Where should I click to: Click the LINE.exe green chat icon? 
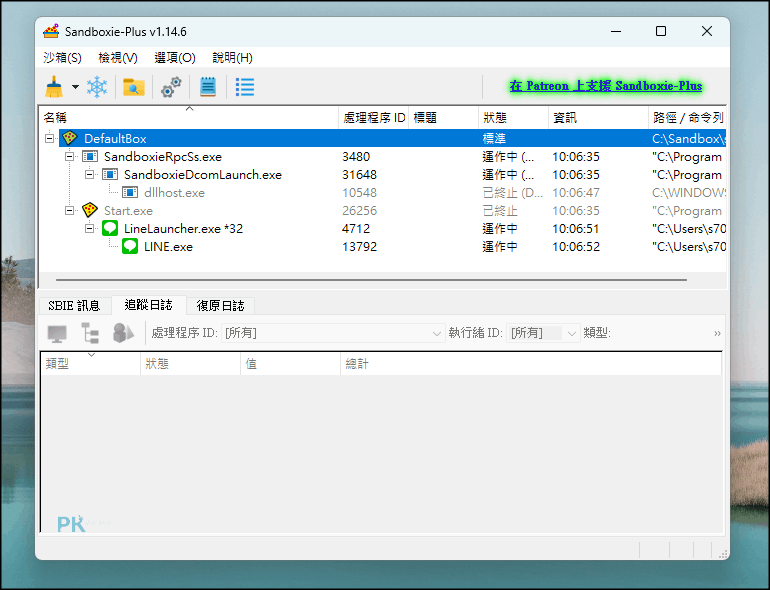coord(130,246)
